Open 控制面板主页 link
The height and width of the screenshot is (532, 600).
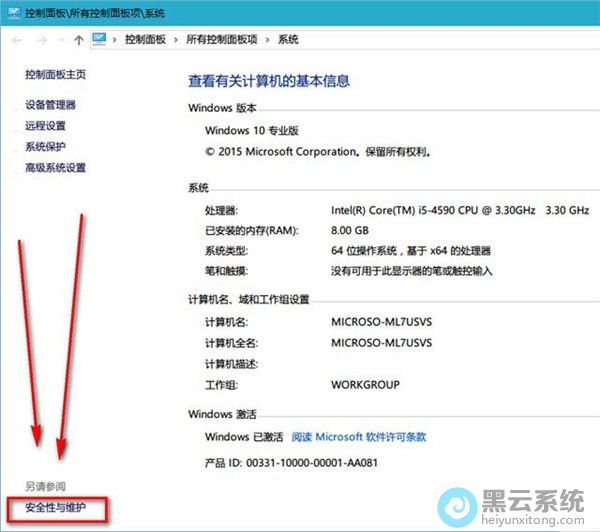pyautogui.click(x=55, y=74)
